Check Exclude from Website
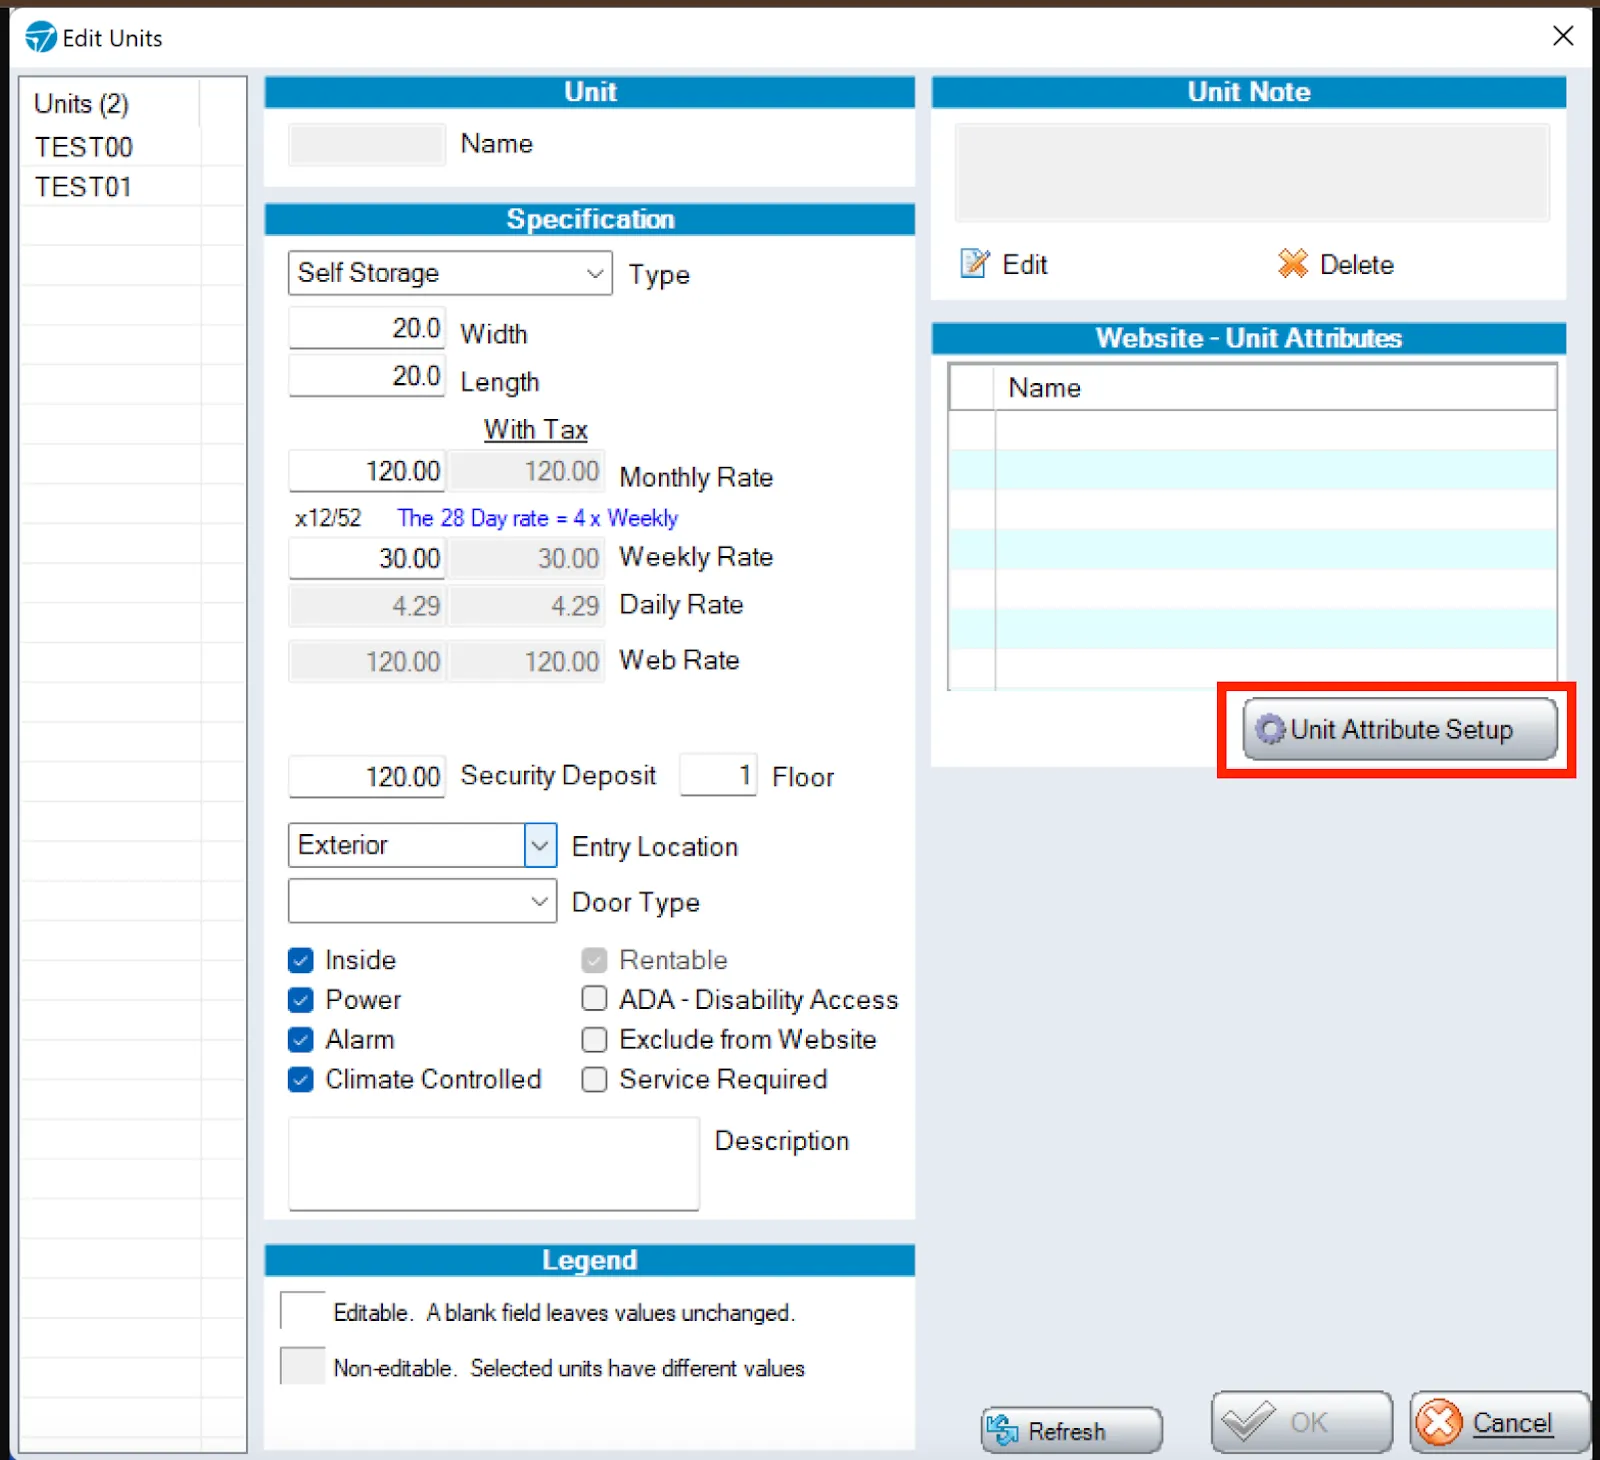 [x=594, y=1040]
